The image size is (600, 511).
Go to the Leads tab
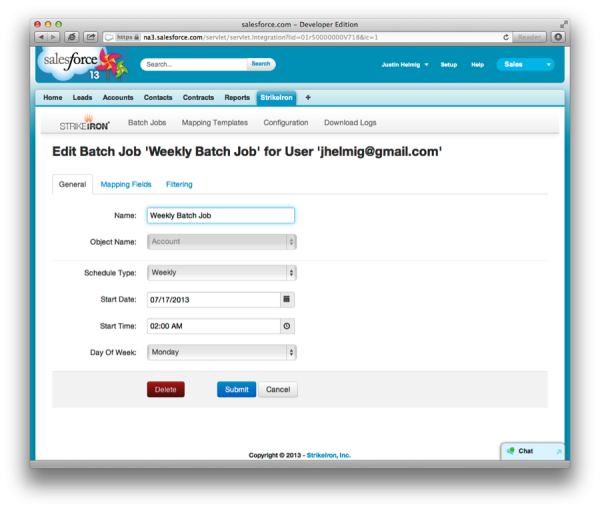(x=82, y=98)
